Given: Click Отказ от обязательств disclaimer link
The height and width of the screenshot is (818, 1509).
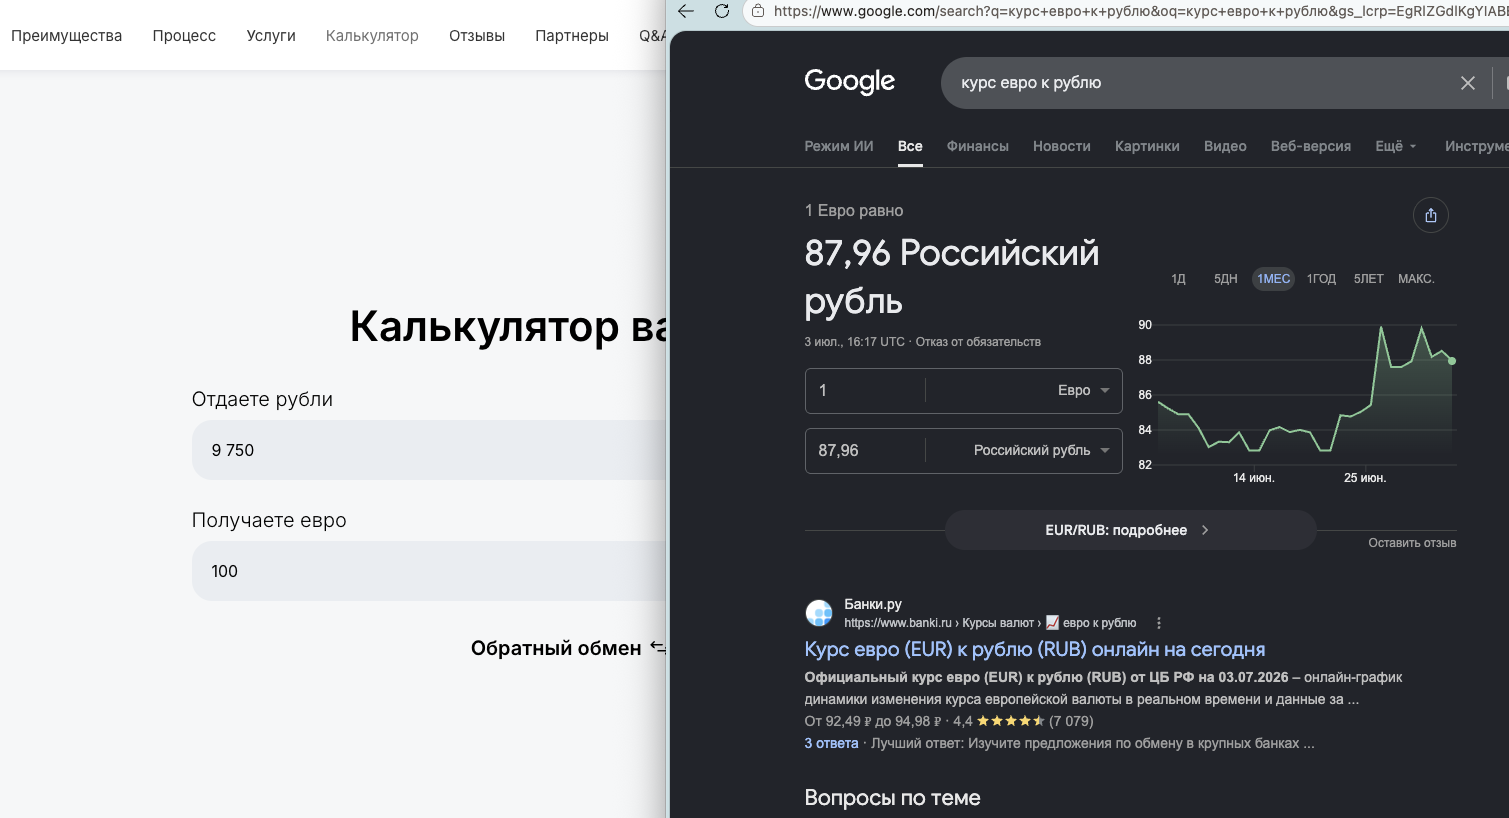Looking at the screenshot, I should point(978,342).
